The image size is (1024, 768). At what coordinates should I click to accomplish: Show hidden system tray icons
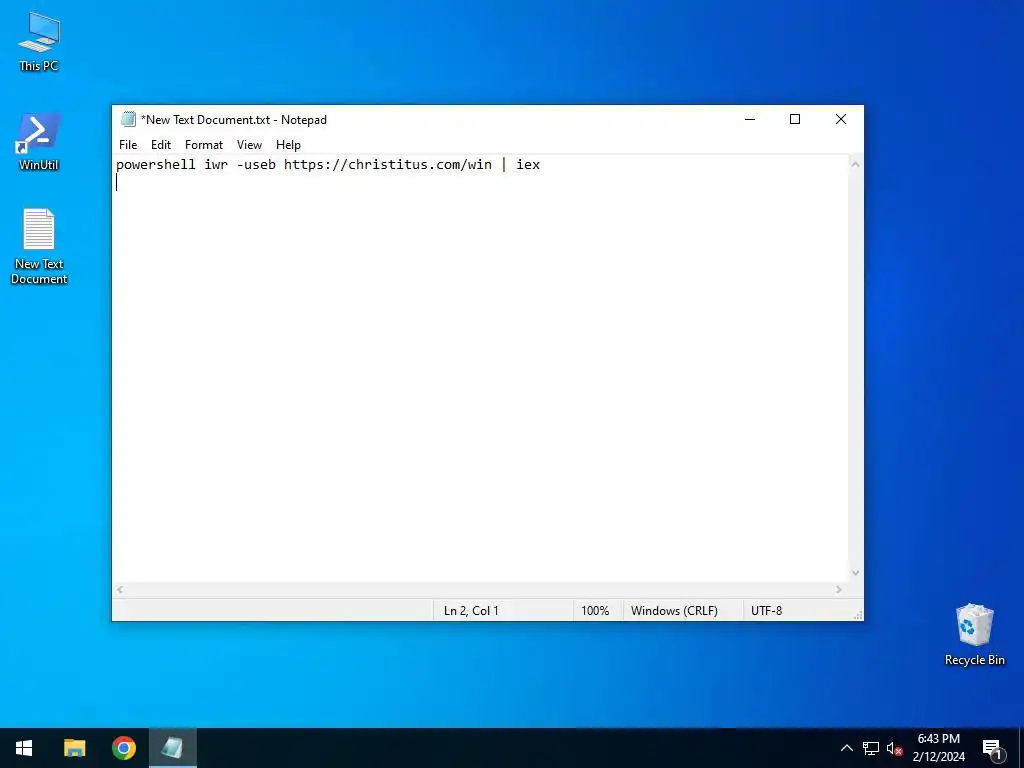[846, 748]
